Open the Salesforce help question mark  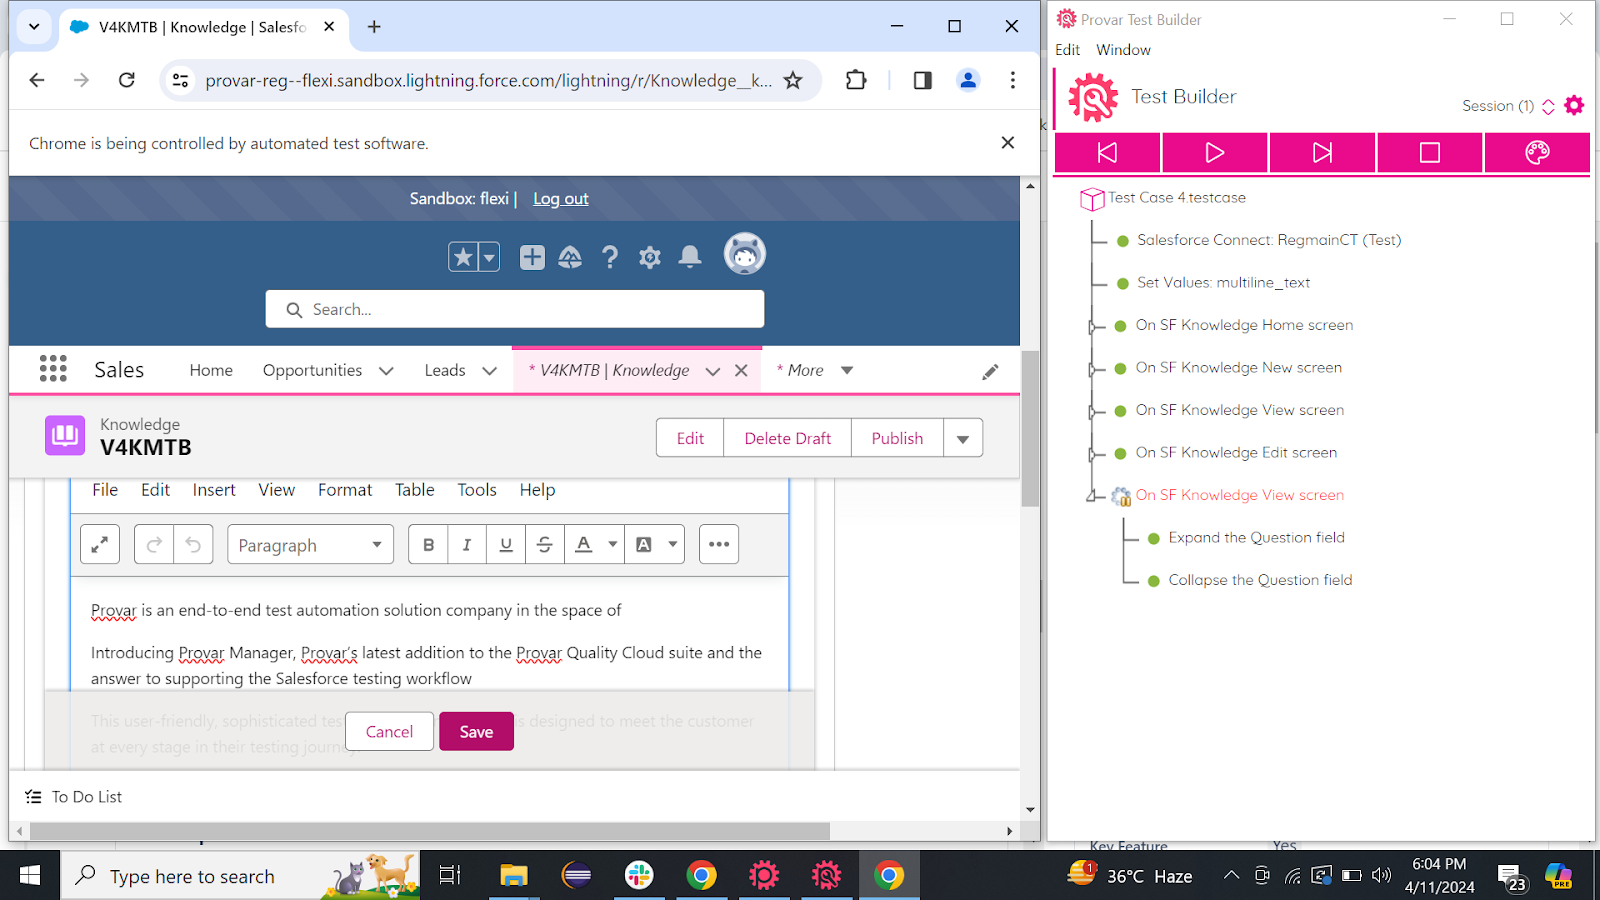(610, 257)
